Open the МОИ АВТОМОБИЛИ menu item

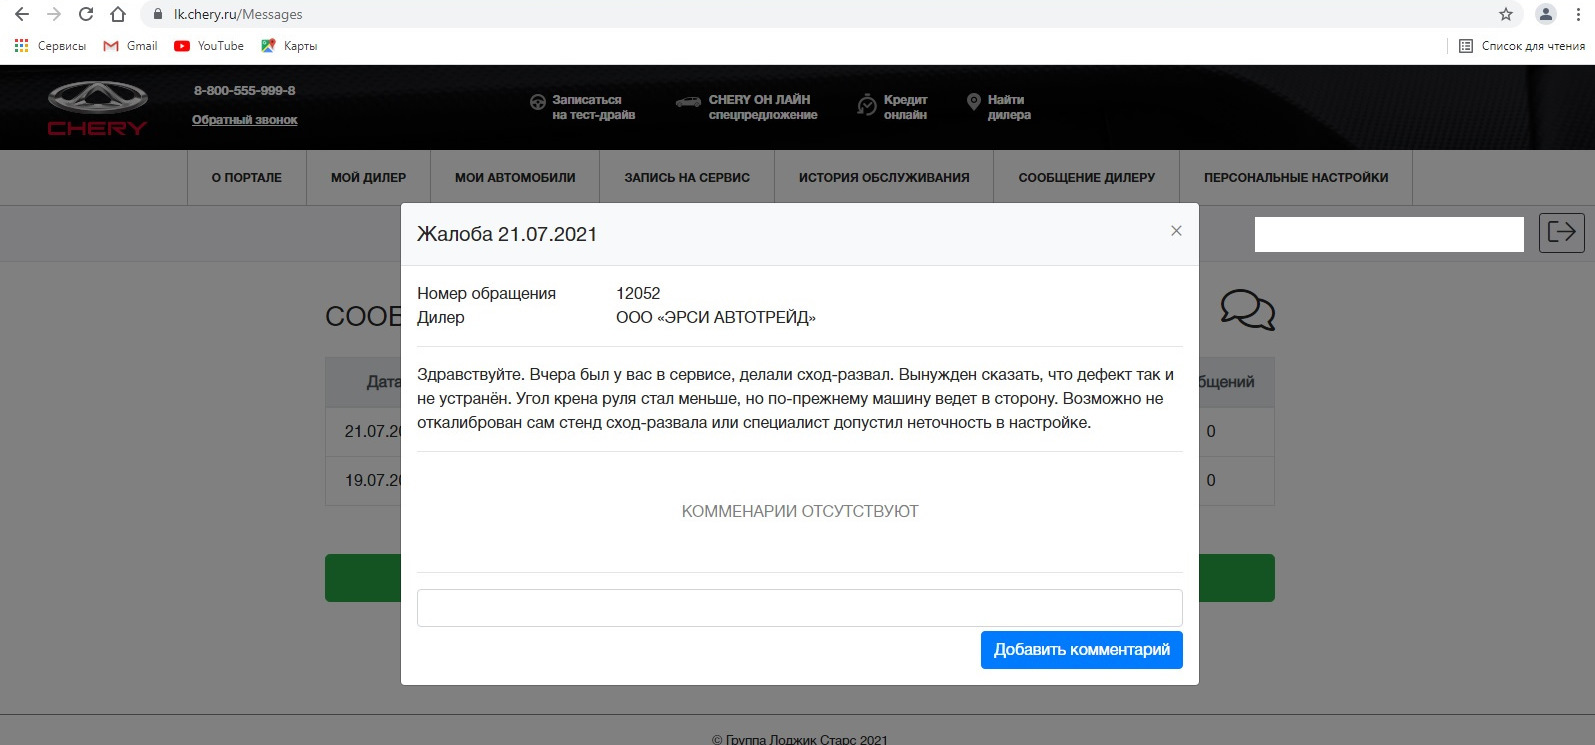(515, 178)
